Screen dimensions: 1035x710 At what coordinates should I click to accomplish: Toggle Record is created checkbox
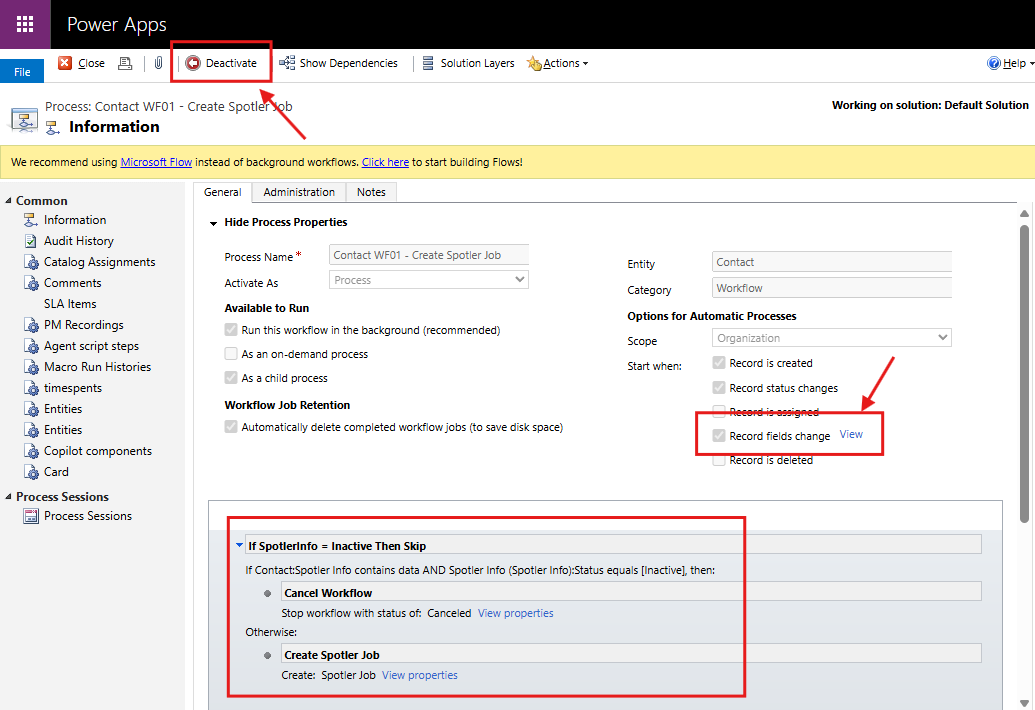pyautogui.click(x=719, y=363)
